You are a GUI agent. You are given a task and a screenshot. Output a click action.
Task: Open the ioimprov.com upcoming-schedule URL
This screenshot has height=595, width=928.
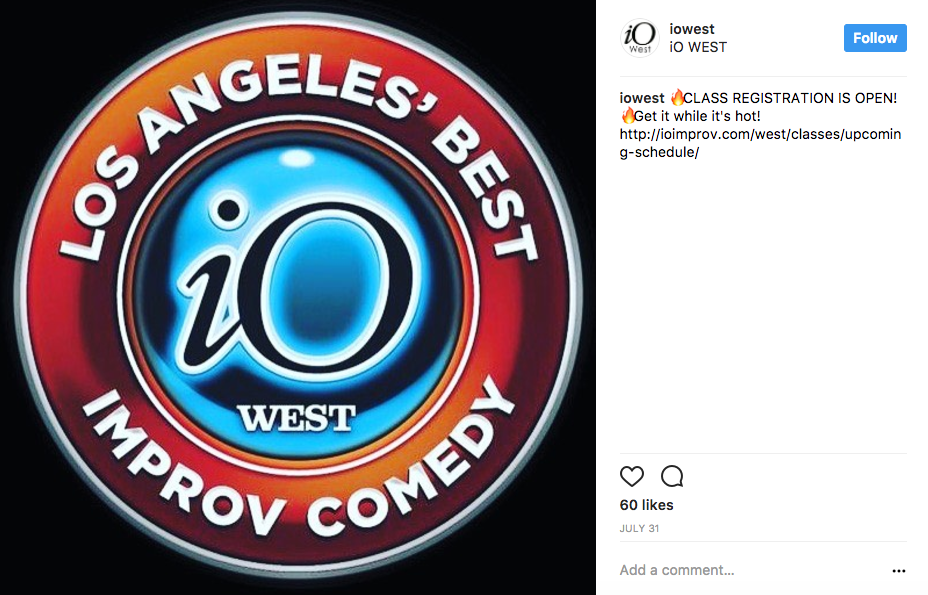pyautogui.click(x=761, y=143)
